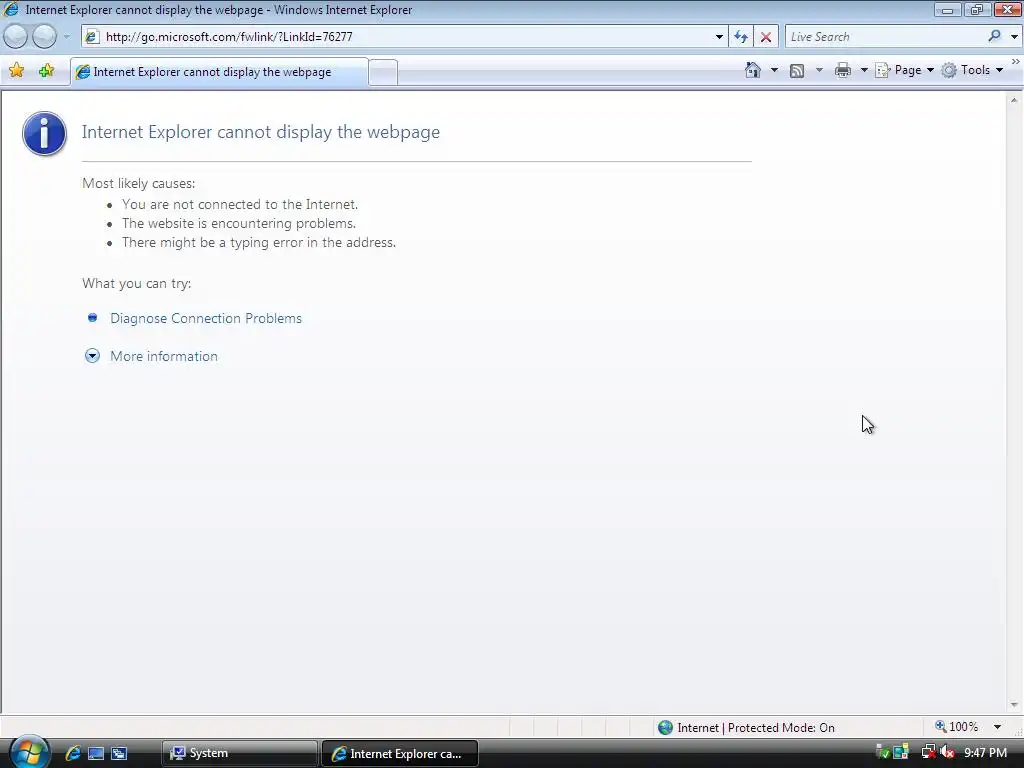The height and width of the screenshot is (768, 1024).
Task: Switch to the System taskbar window
Action: (240, 753)
